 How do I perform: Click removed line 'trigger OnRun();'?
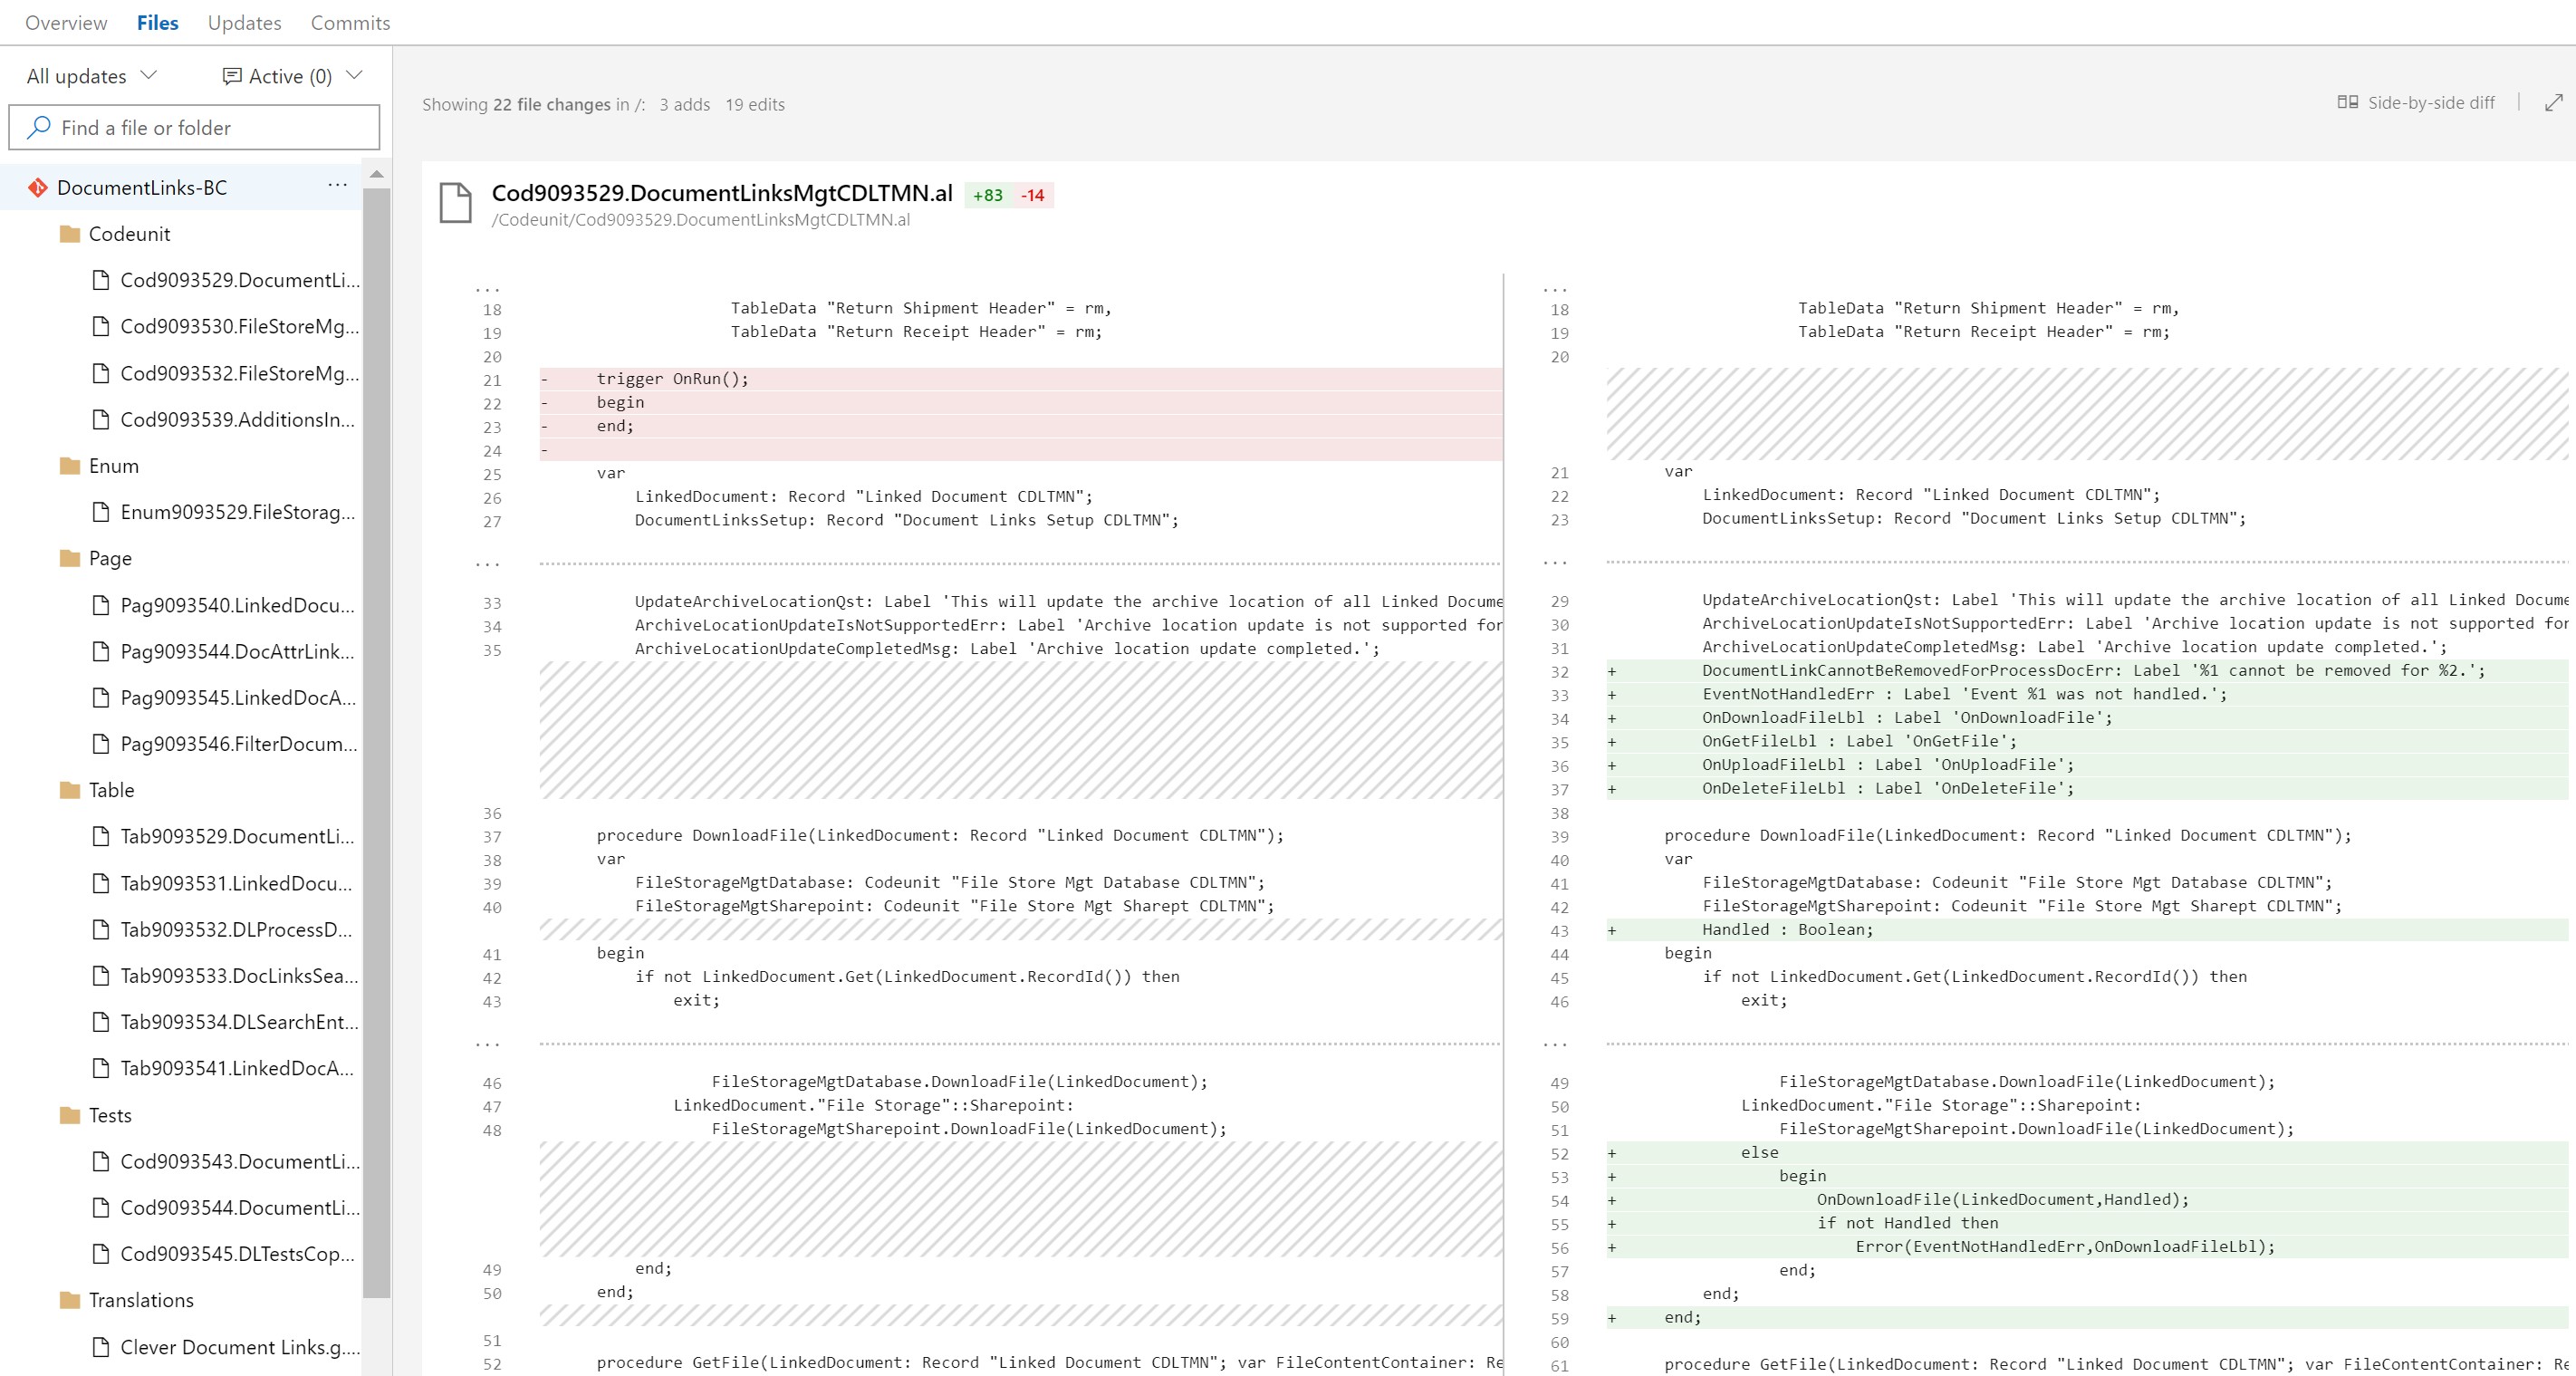[x=1020, y=379]
